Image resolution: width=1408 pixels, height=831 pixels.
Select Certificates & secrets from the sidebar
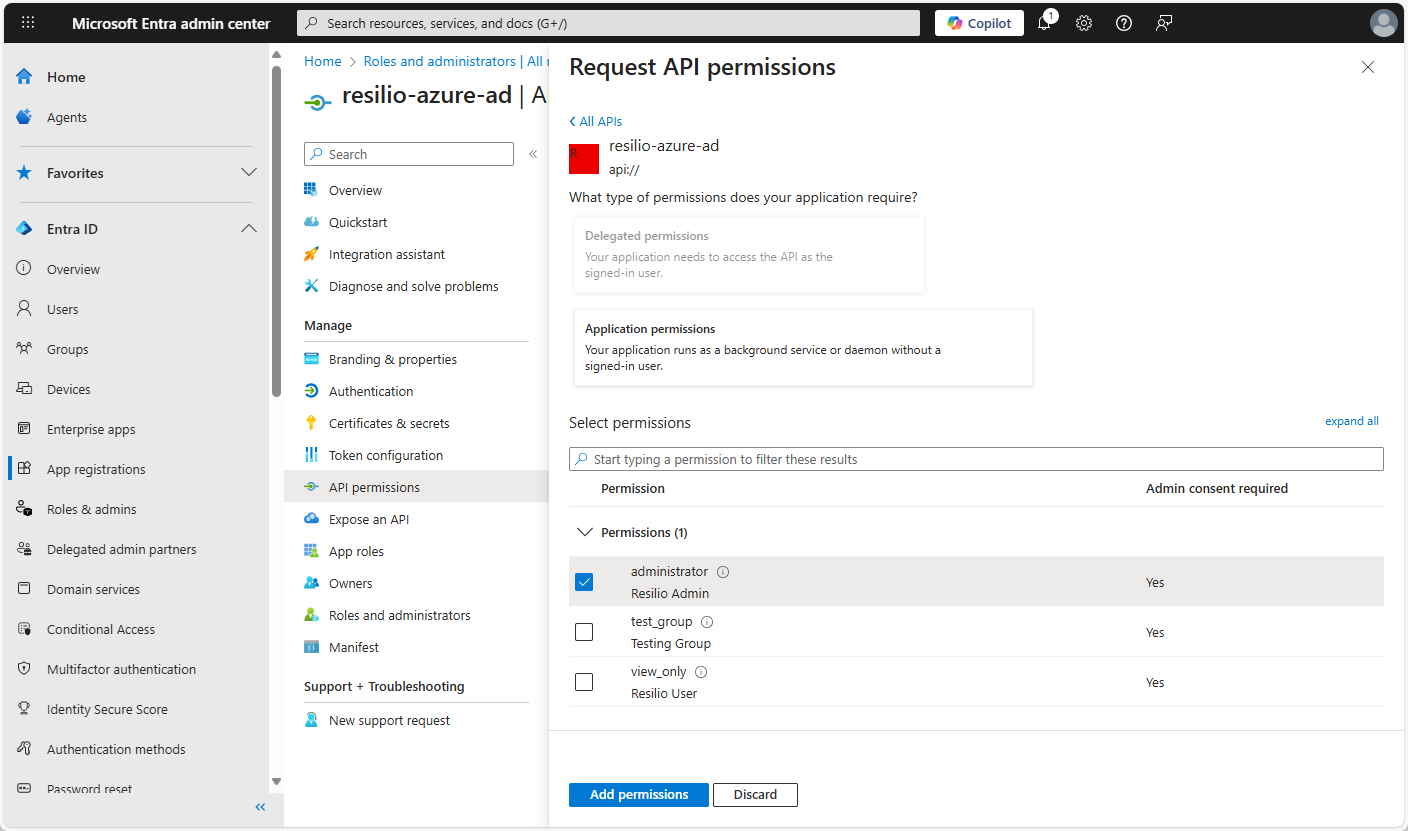click(x=389, y=422)
